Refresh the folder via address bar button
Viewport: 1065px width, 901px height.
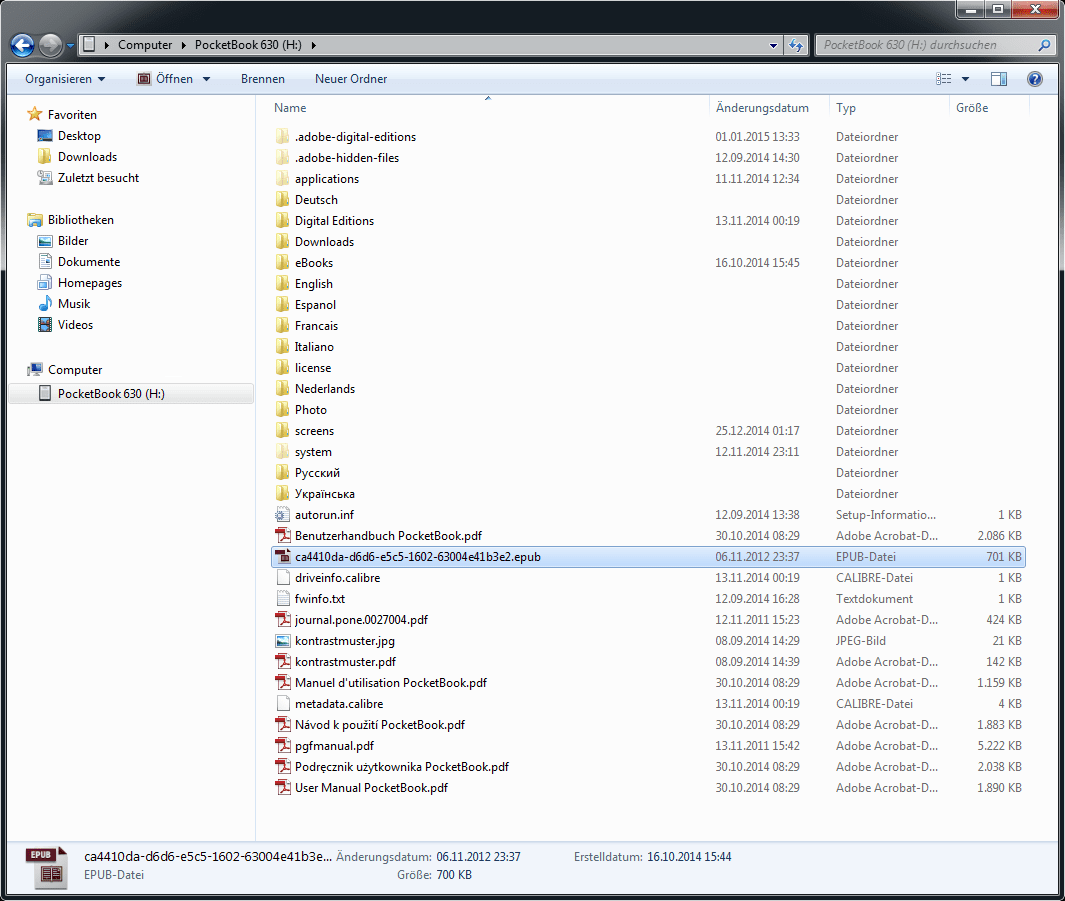tap(795, 45)
